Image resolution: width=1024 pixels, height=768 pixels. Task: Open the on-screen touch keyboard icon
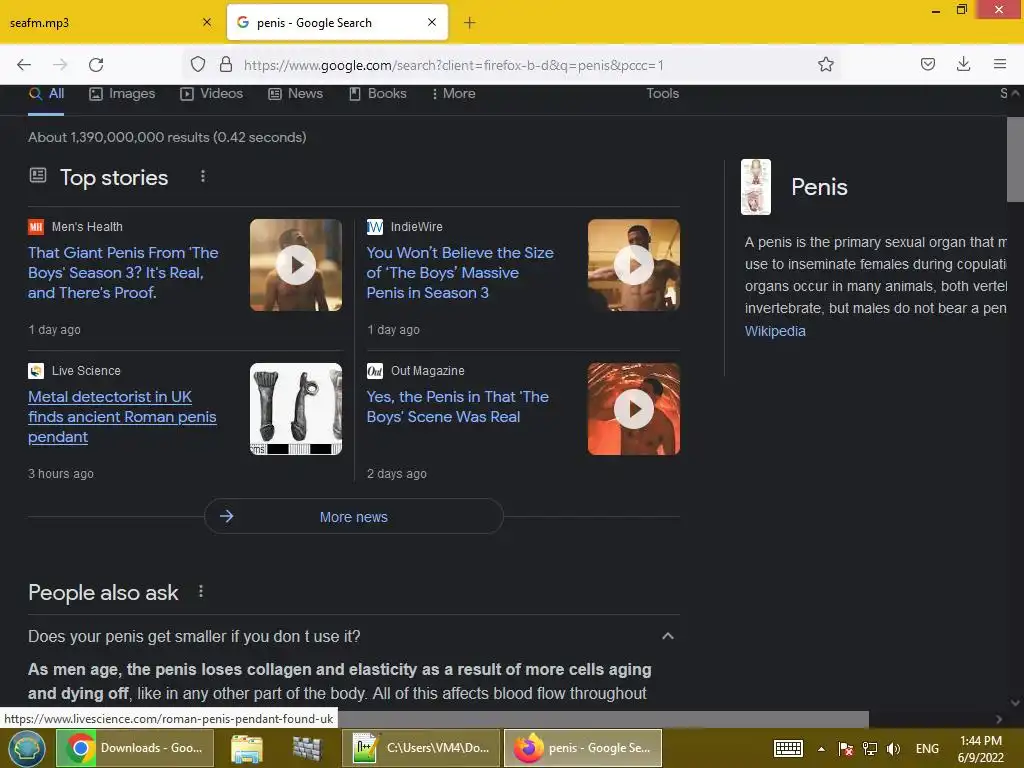(788, 748)
